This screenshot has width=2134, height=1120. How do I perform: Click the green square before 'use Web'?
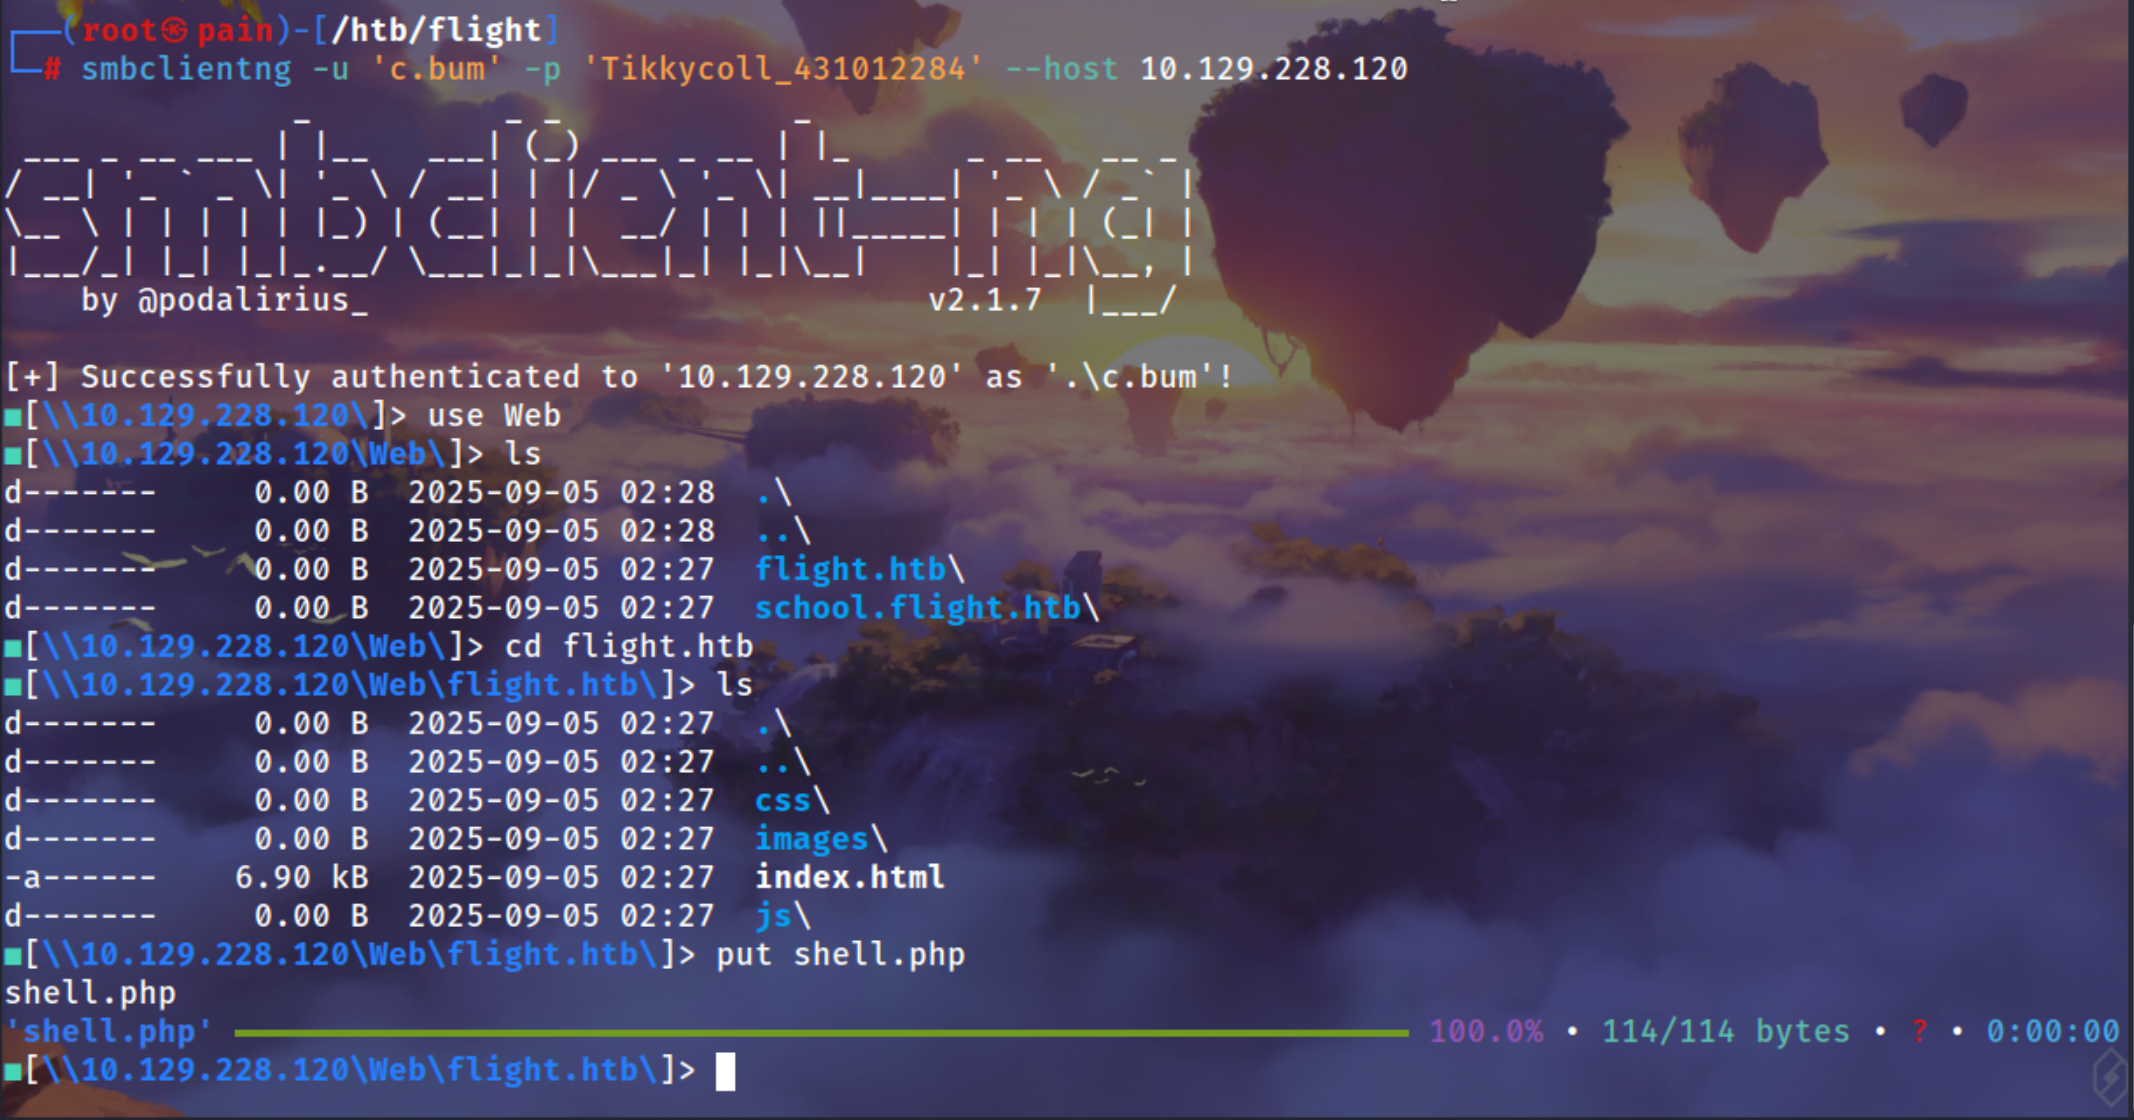pyautogui.click(x=13, y=416)
